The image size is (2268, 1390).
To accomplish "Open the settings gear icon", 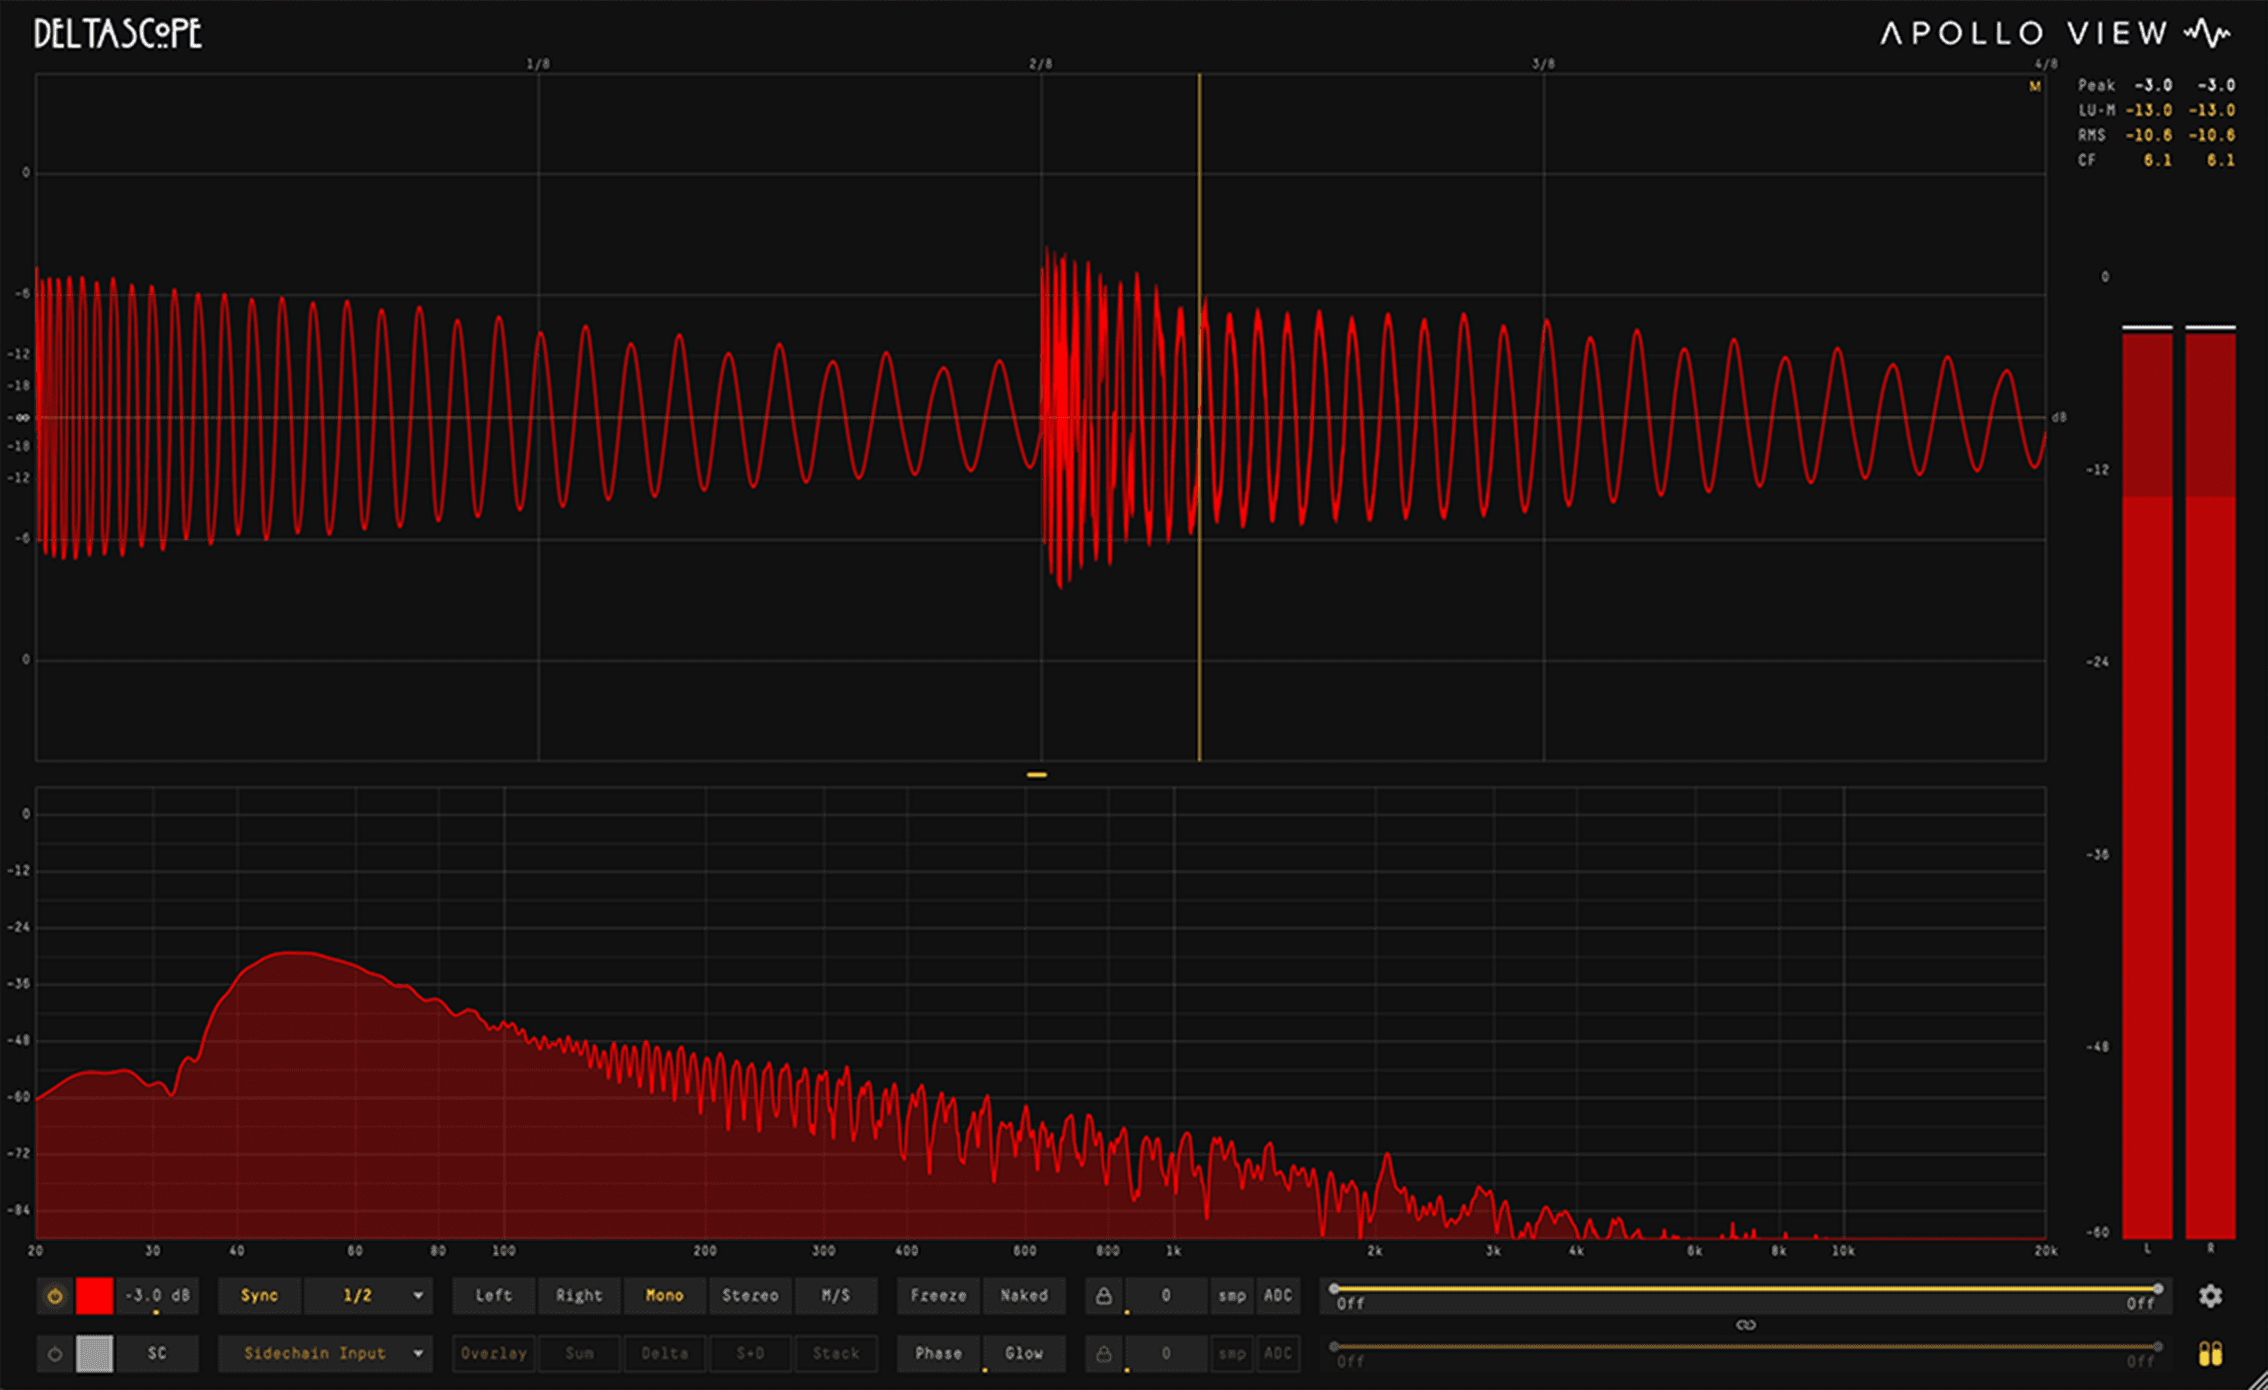I will [x=2210, y=1296].
